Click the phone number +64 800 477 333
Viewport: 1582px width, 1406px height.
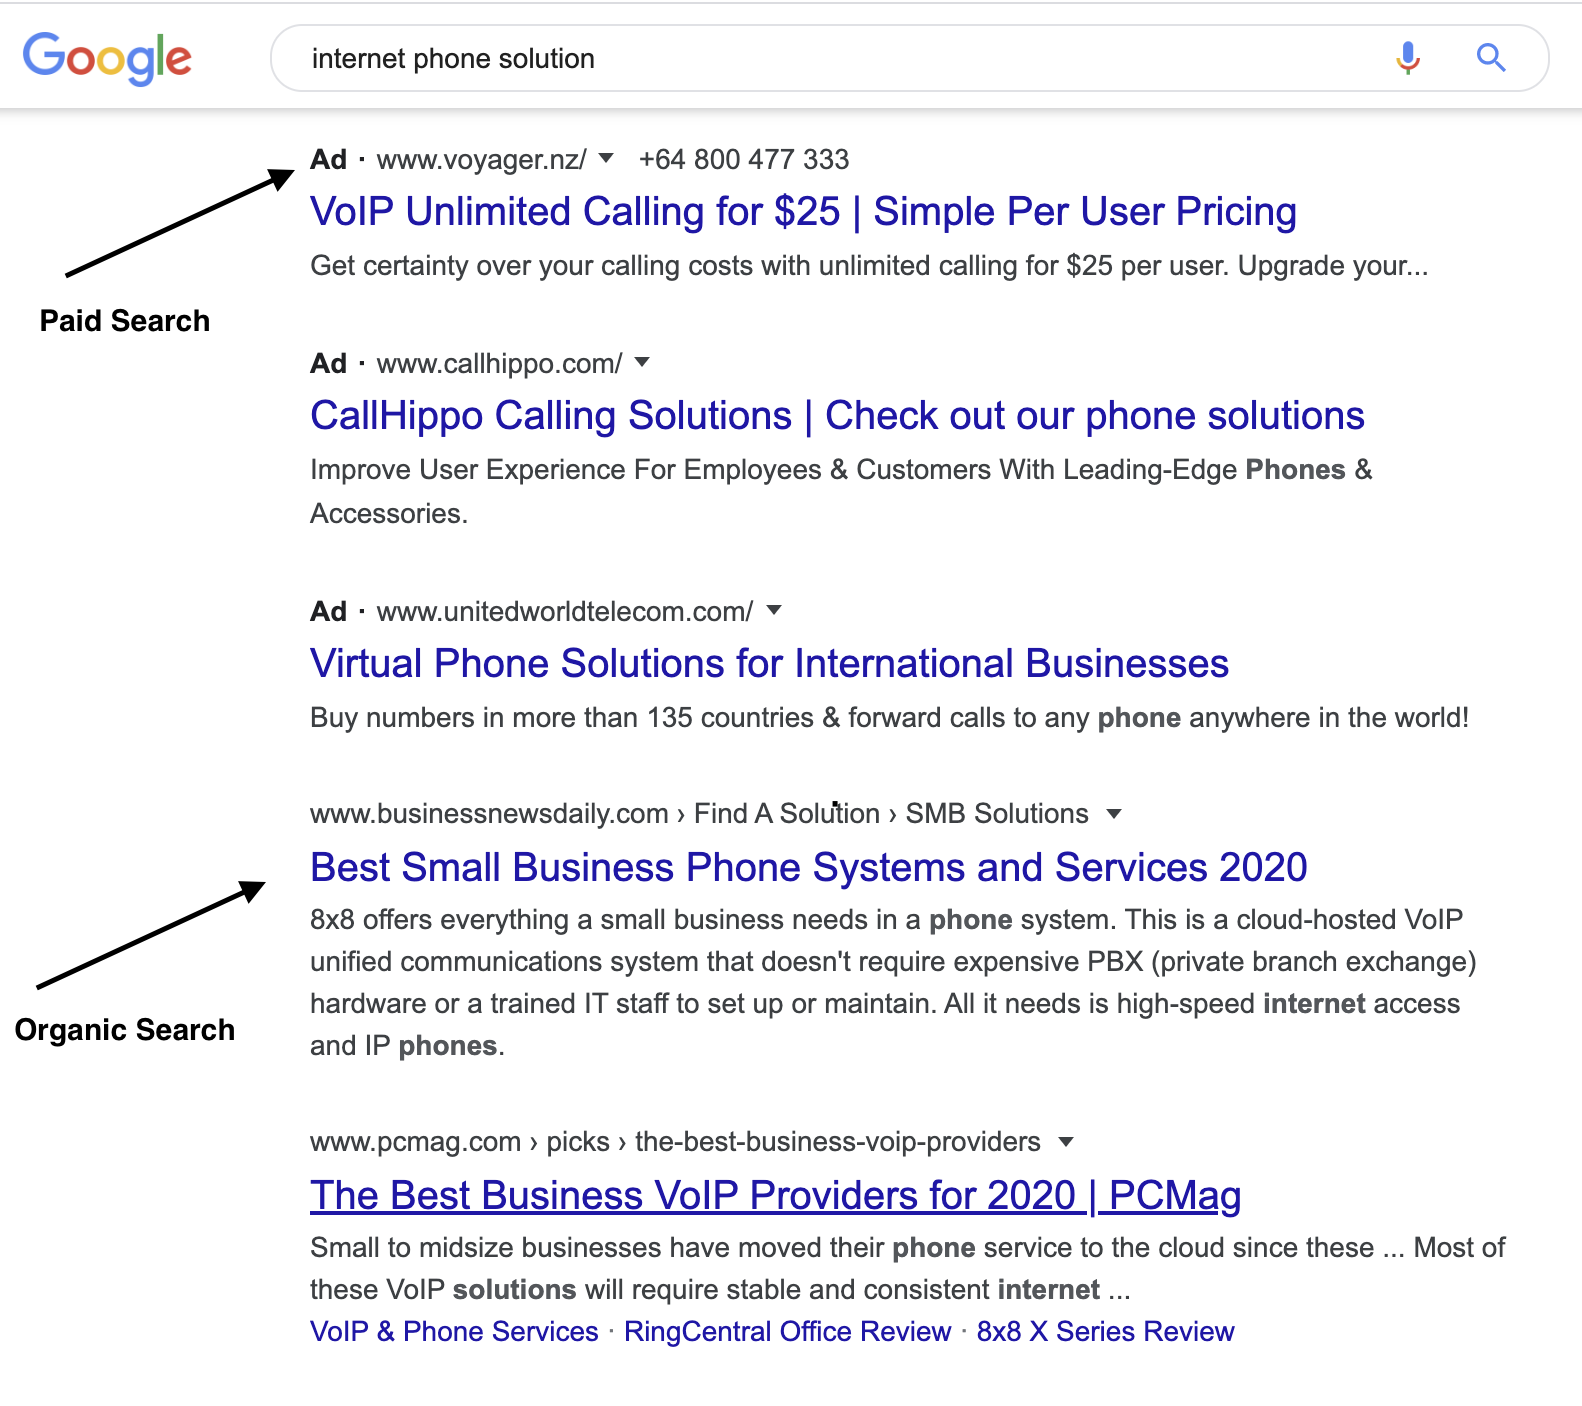[x=744, y=160]
